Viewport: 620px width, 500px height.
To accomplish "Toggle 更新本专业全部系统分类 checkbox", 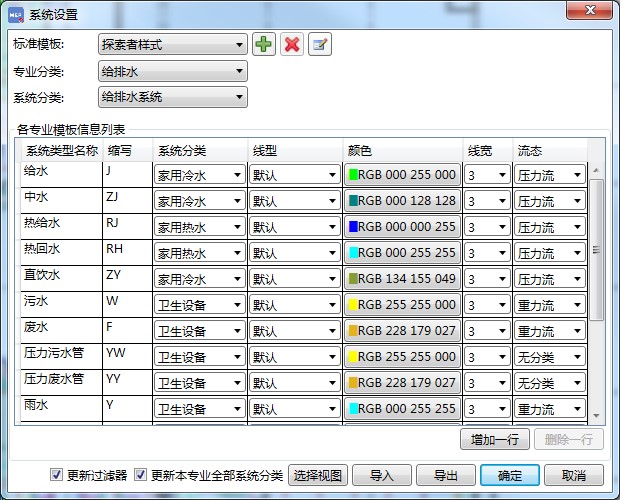I will (141, 475).
